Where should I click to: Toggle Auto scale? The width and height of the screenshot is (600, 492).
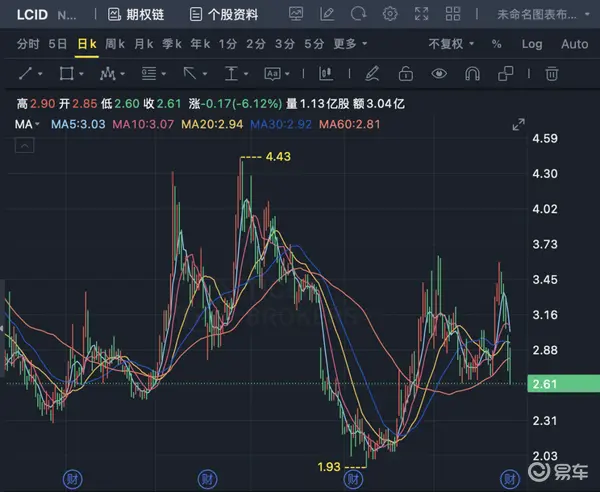point(574,44)
